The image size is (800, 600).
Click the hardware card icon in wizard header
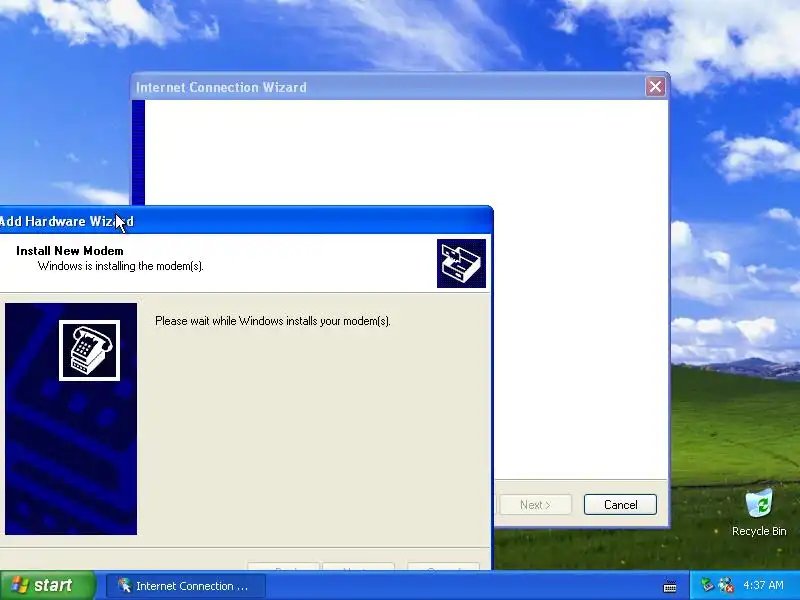pyautogui.click(x=461, y=263)
